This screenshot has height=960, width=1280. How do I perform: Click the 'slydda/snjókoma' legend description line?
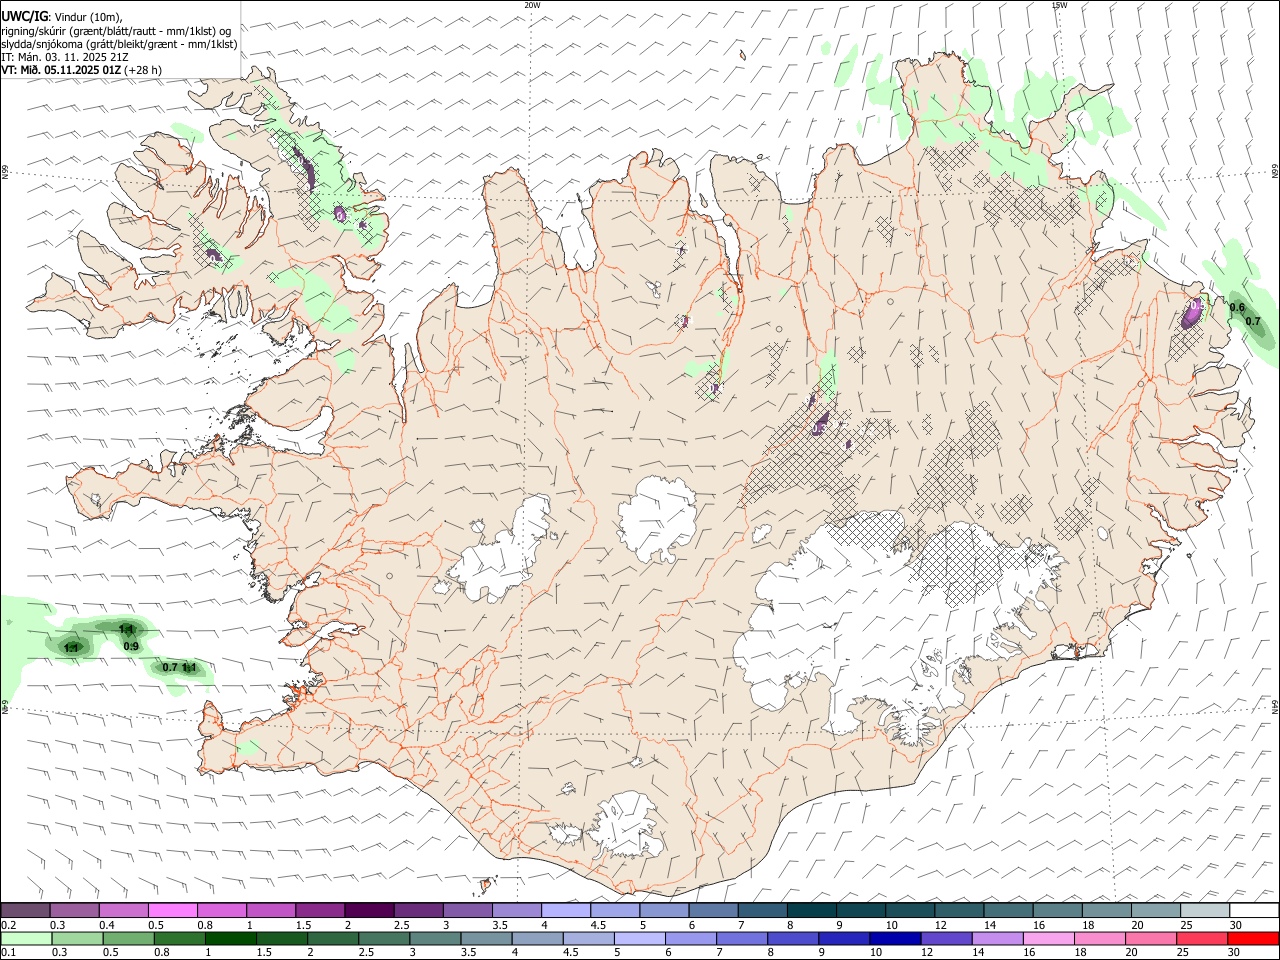point(120,44)
